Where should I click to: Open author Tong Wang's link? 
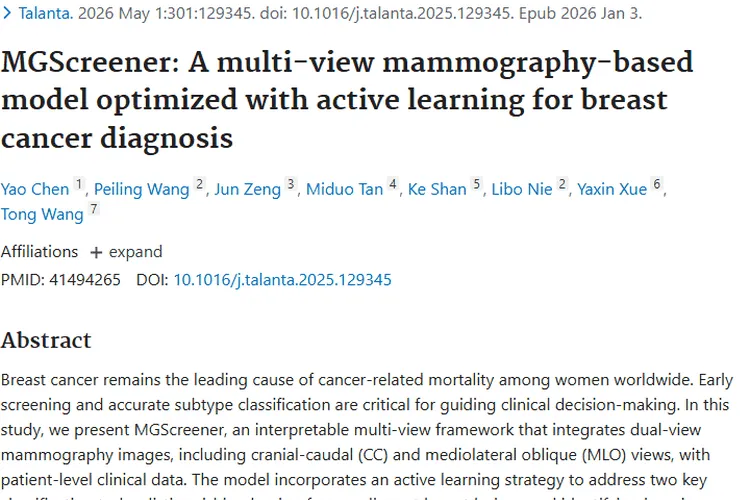coord(42,214)
